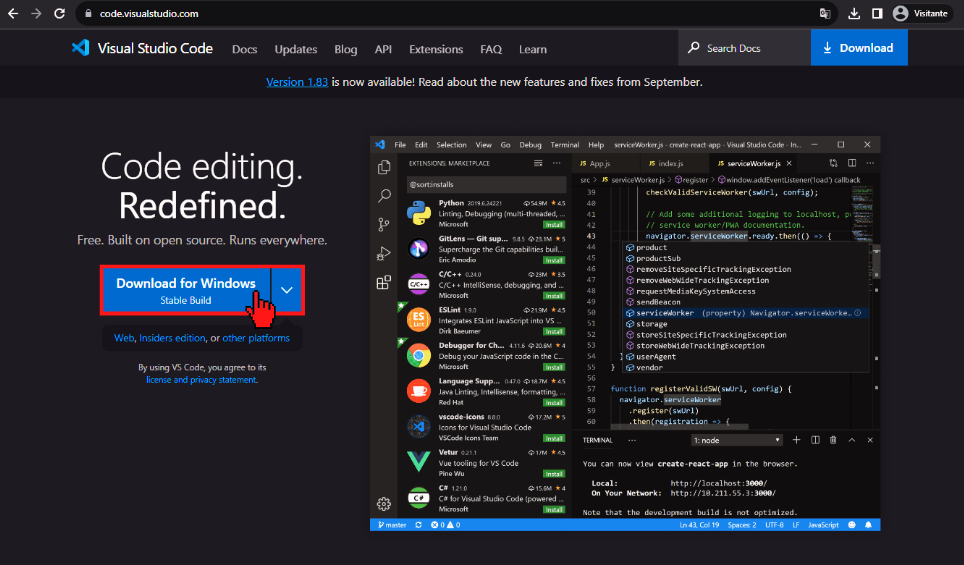964x565 pixels.
Task: Follow the Insiders edition link
Action: pyautogui.click(x=172, y=338)
